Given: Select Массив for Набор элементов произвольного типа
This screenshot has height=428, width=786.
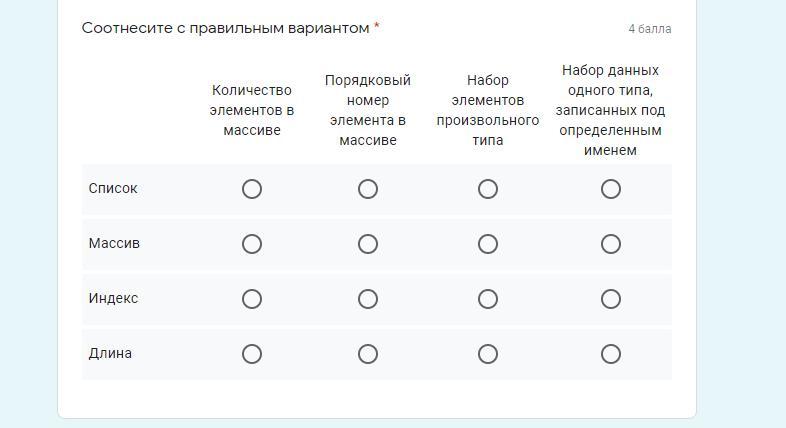Looking at the screenshot, I should [488, 244].
